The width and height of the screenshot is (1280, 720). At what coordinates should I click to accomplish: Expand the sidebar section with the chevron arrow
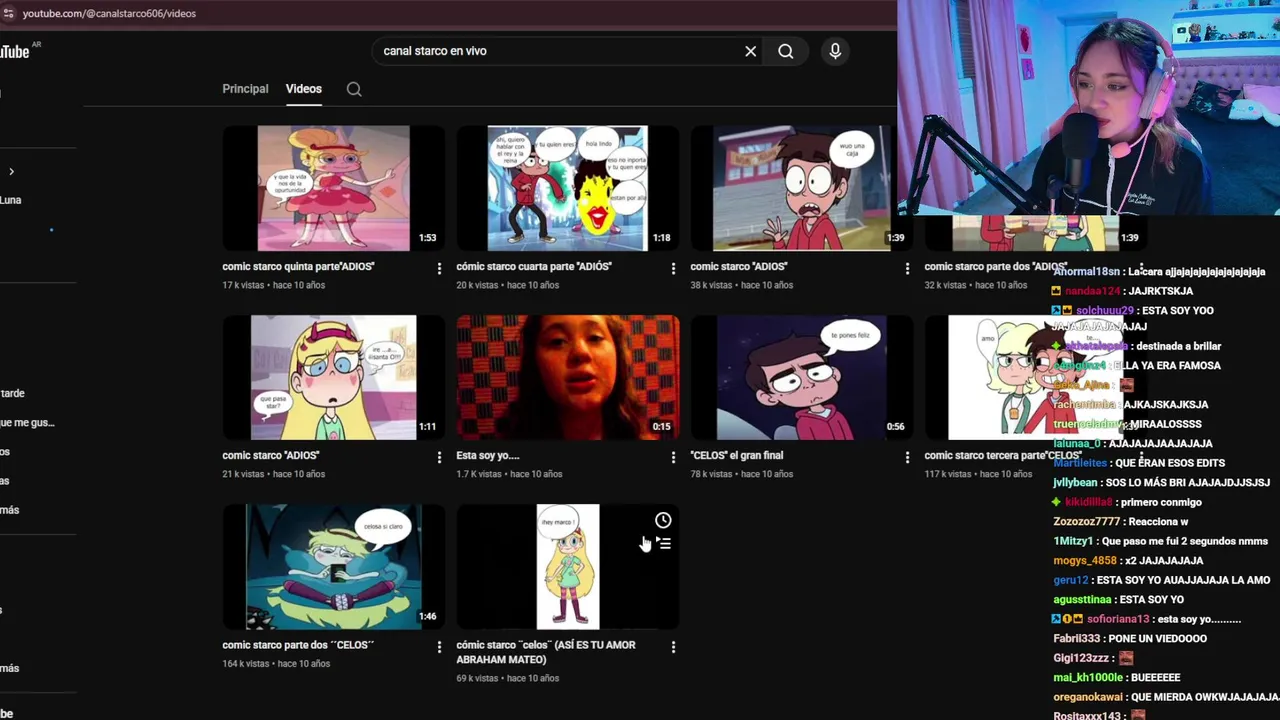point(11,172)
